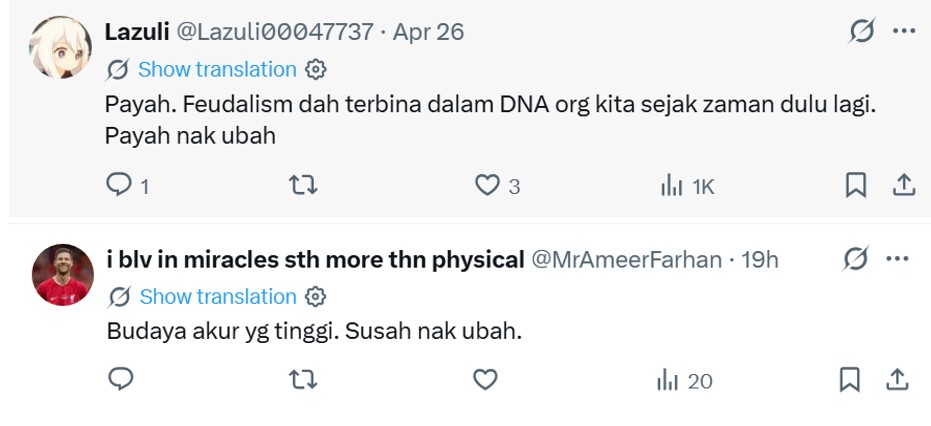Like Lazuli's tweet

[487, 185]
